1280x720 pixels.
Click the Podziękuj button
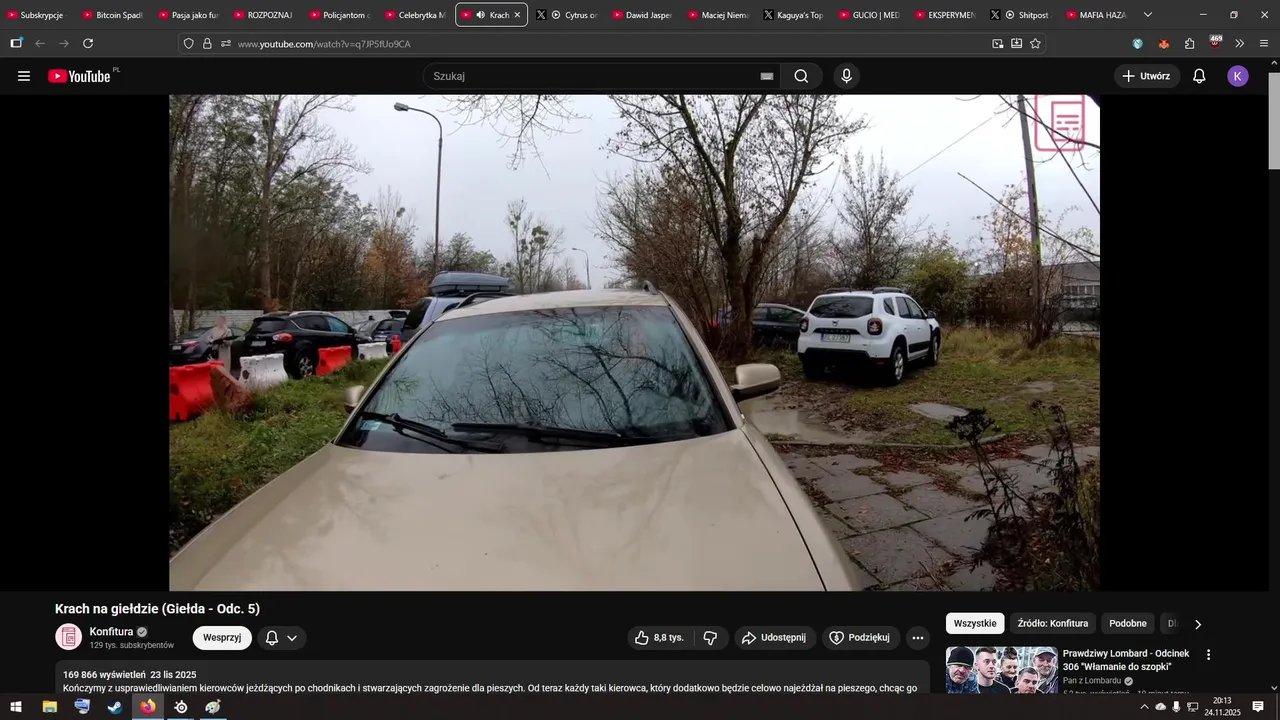pos(859,638)
